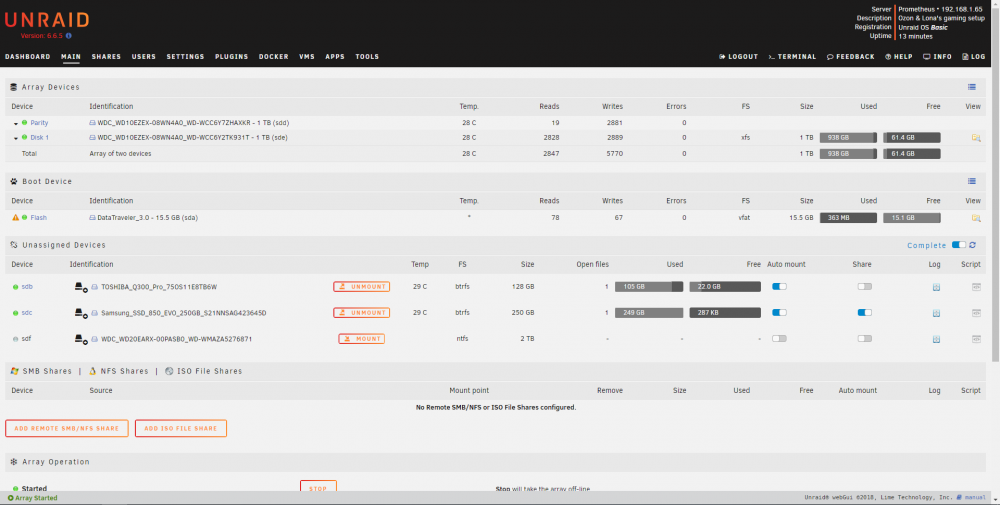The width and height of the screenshot is (1000, 505).
Task: Click the ISO File Shares disc icon
Action: (x=169, y=371)
